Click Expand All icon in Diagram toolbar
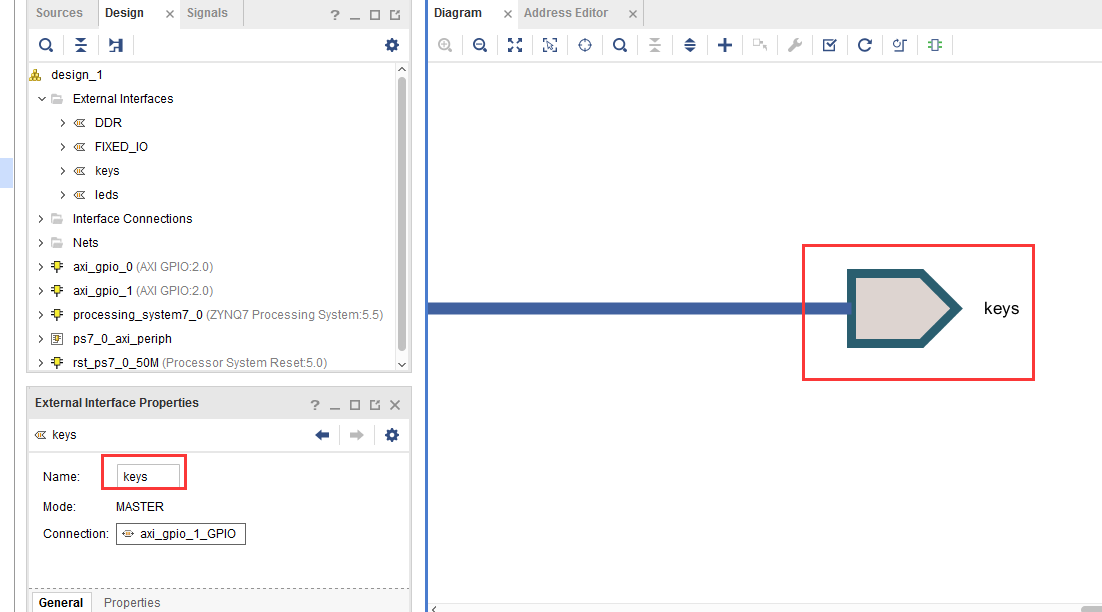The image size is (1102, 612). [689, 45]
